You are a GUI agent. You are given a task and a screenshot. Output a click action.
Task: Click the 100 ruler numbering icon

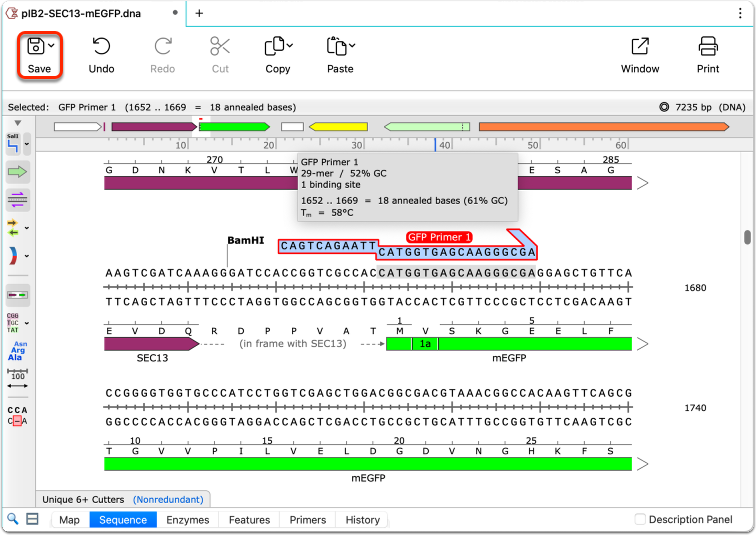pos(18,374)
